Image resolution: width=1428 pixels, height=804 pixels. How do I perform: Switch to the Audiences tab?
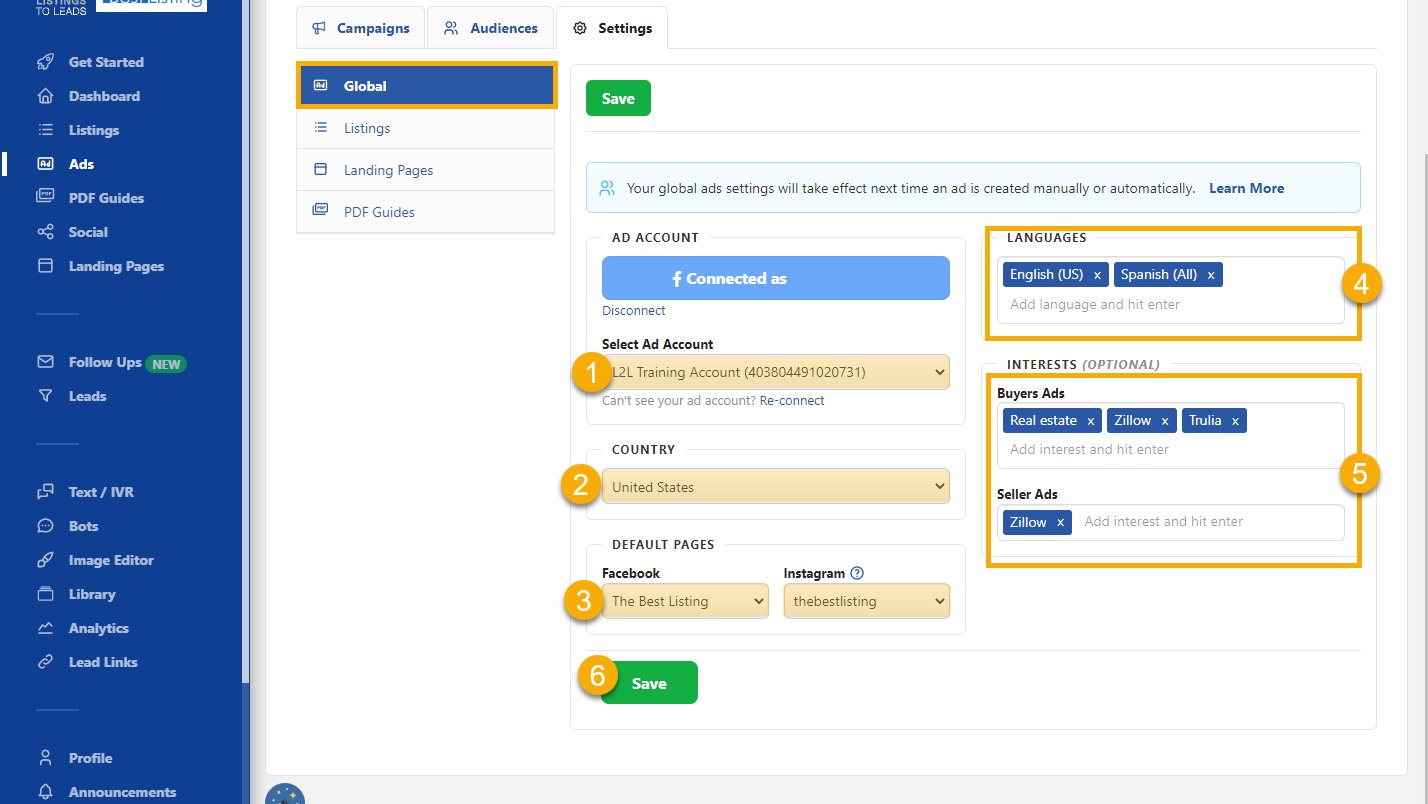click(x=491, y=28)
